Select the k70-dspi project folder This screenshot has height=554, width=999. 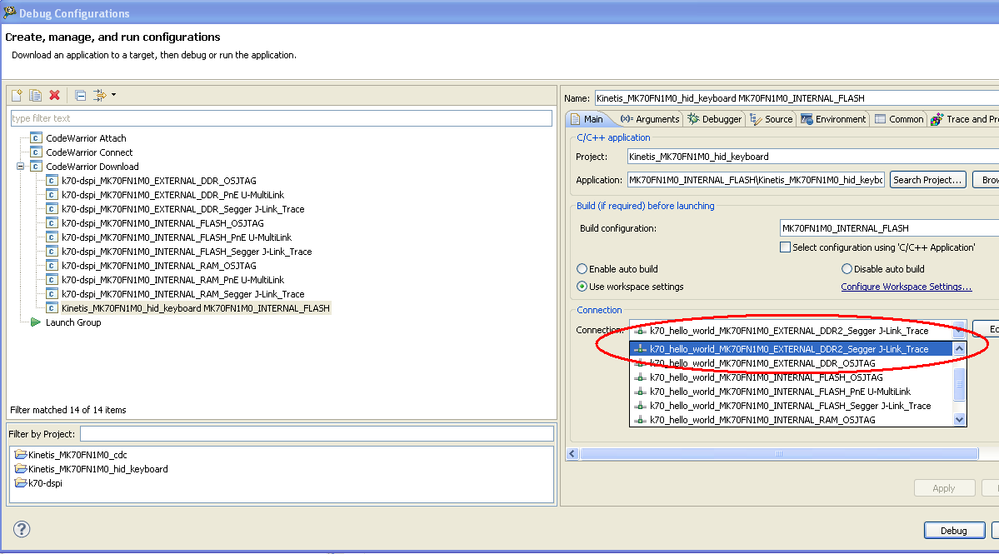tap(45, 483)
